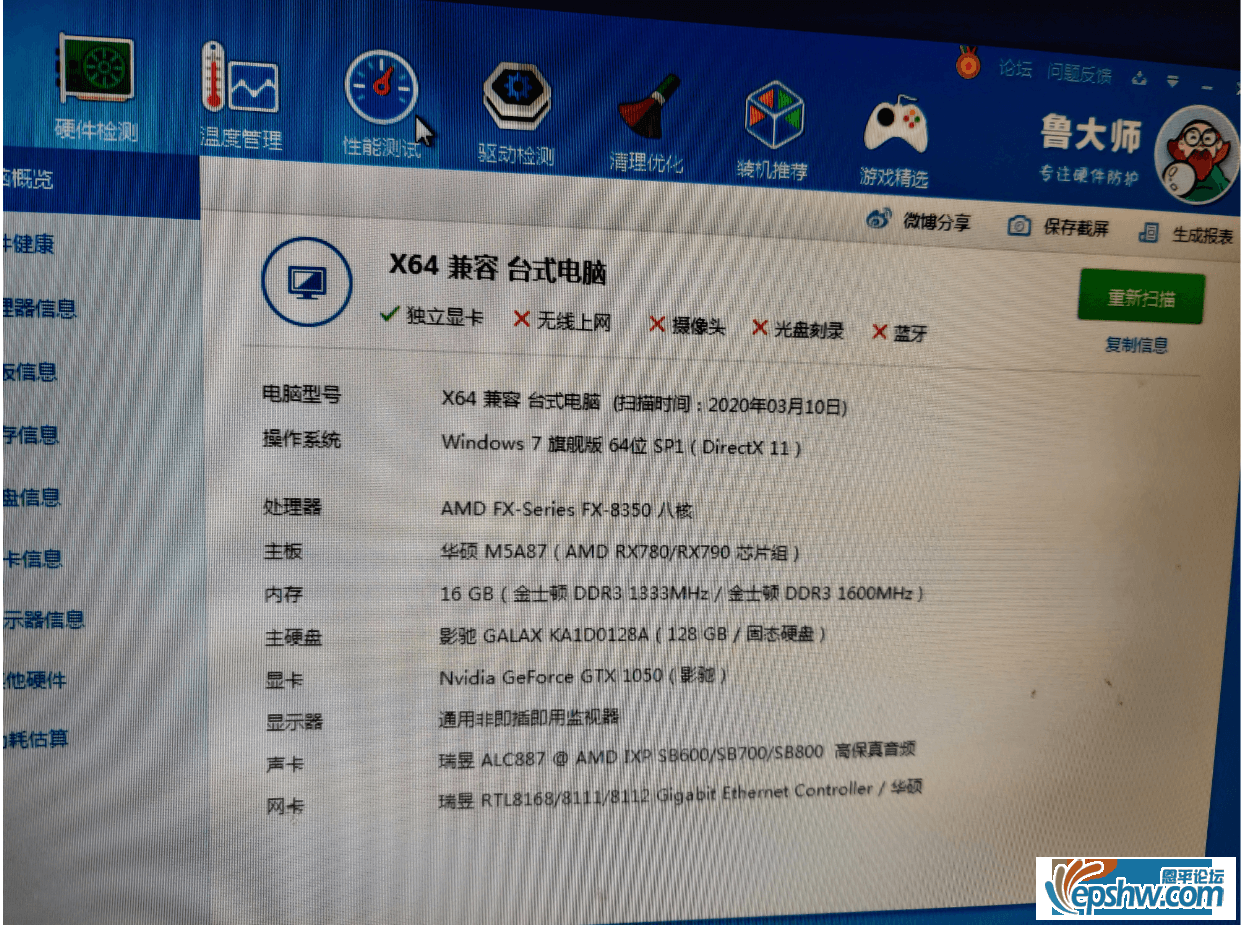This screenshot has width=1241, height=925.
Task: Click the 蓝牙 feature indicator
Action: coord(900,332)
